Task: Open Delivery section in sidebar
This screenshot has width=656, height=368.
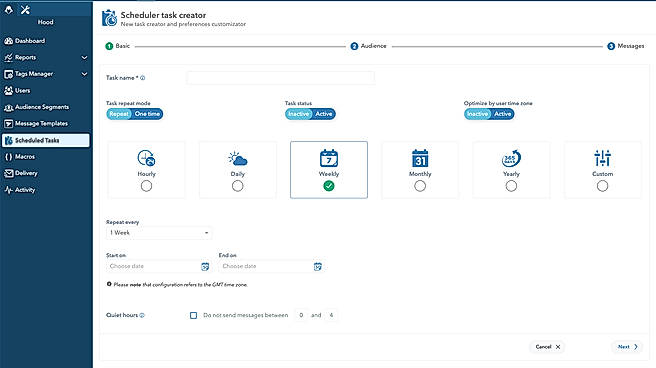Action: [26, 173]
